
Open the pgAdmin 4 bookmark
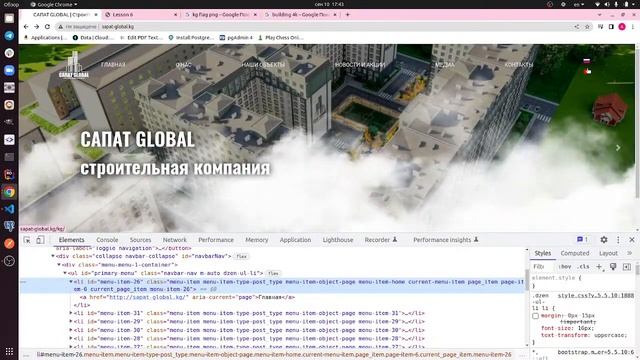pos(236,38)
